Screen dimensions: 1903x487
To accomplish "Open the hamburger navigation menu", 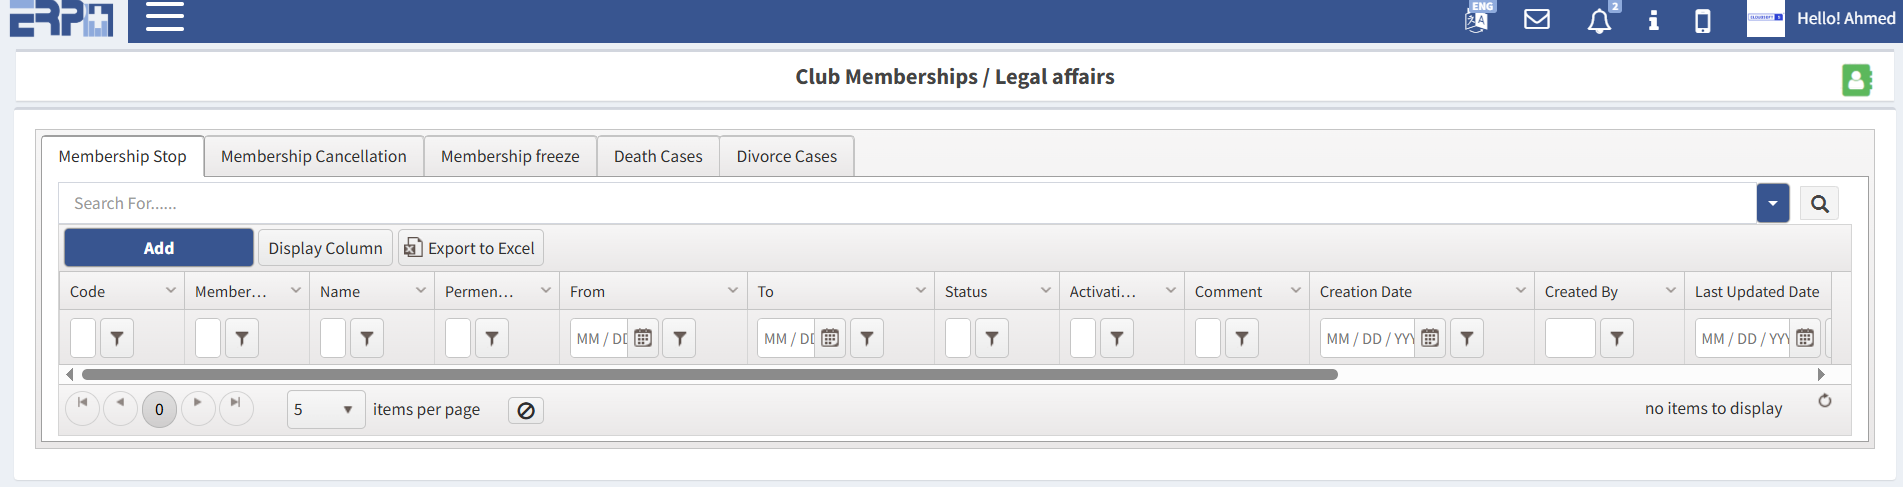I will pos(165,18).
